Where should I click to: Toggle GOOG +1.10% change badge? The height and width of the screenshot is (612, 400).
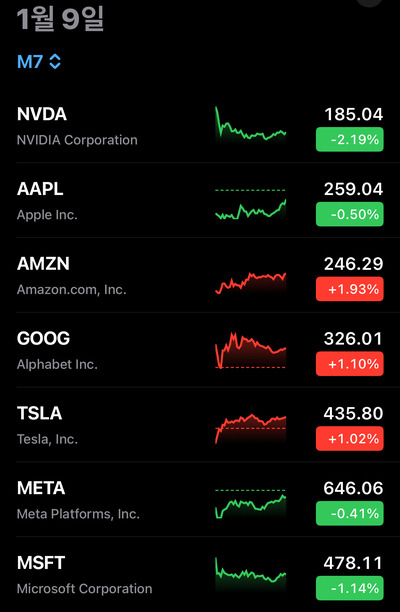[x=350, y=364]
